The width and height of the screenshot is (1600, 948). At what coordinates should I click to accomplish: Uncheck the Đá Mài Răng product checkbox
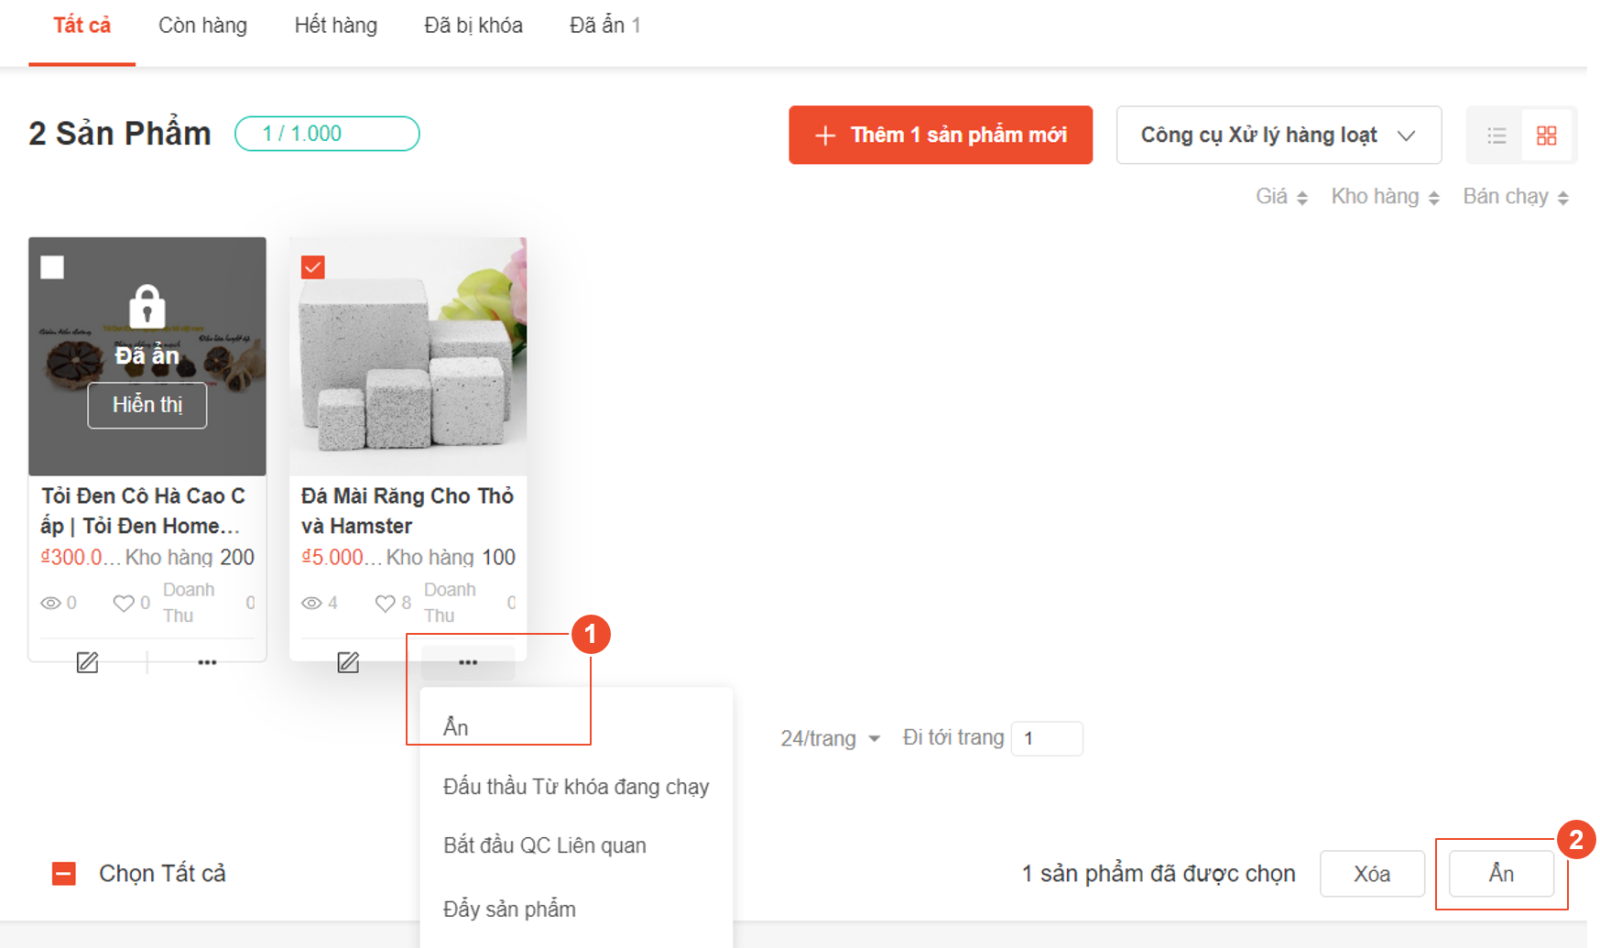click(313, 267)
